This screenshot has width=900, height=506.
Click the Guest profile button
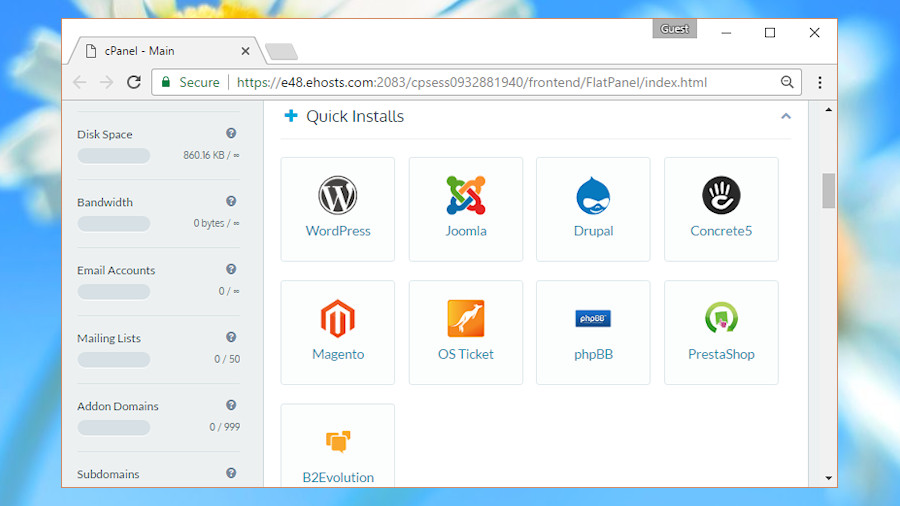point(674,29)
